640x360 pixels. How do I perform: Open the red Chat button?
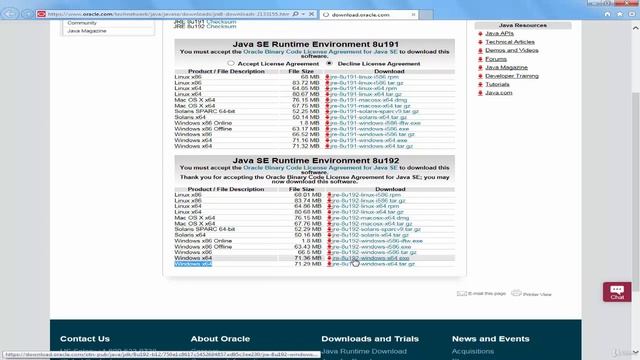point(617,292)
